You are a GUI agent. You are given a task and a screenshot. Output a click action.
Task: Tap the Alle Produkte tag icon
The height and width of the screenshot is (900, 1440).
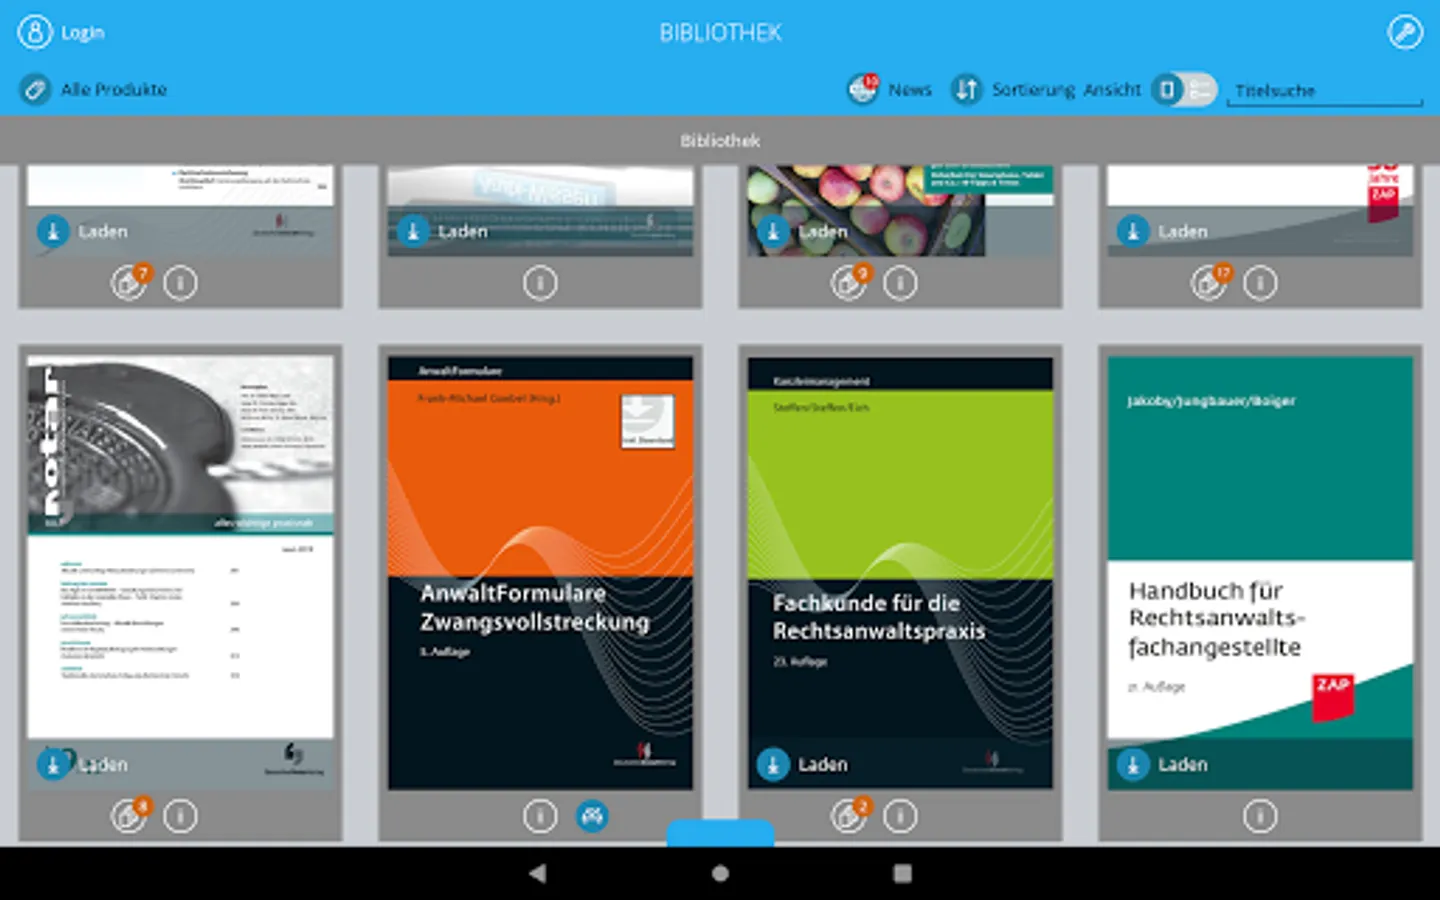coord(34,90)
